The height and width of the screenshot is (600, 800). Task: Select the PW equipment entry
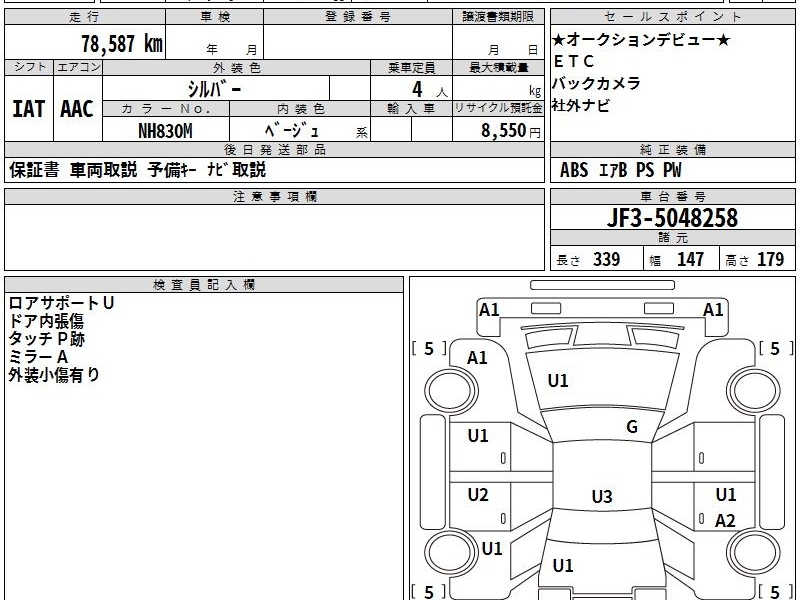point(672,170)
